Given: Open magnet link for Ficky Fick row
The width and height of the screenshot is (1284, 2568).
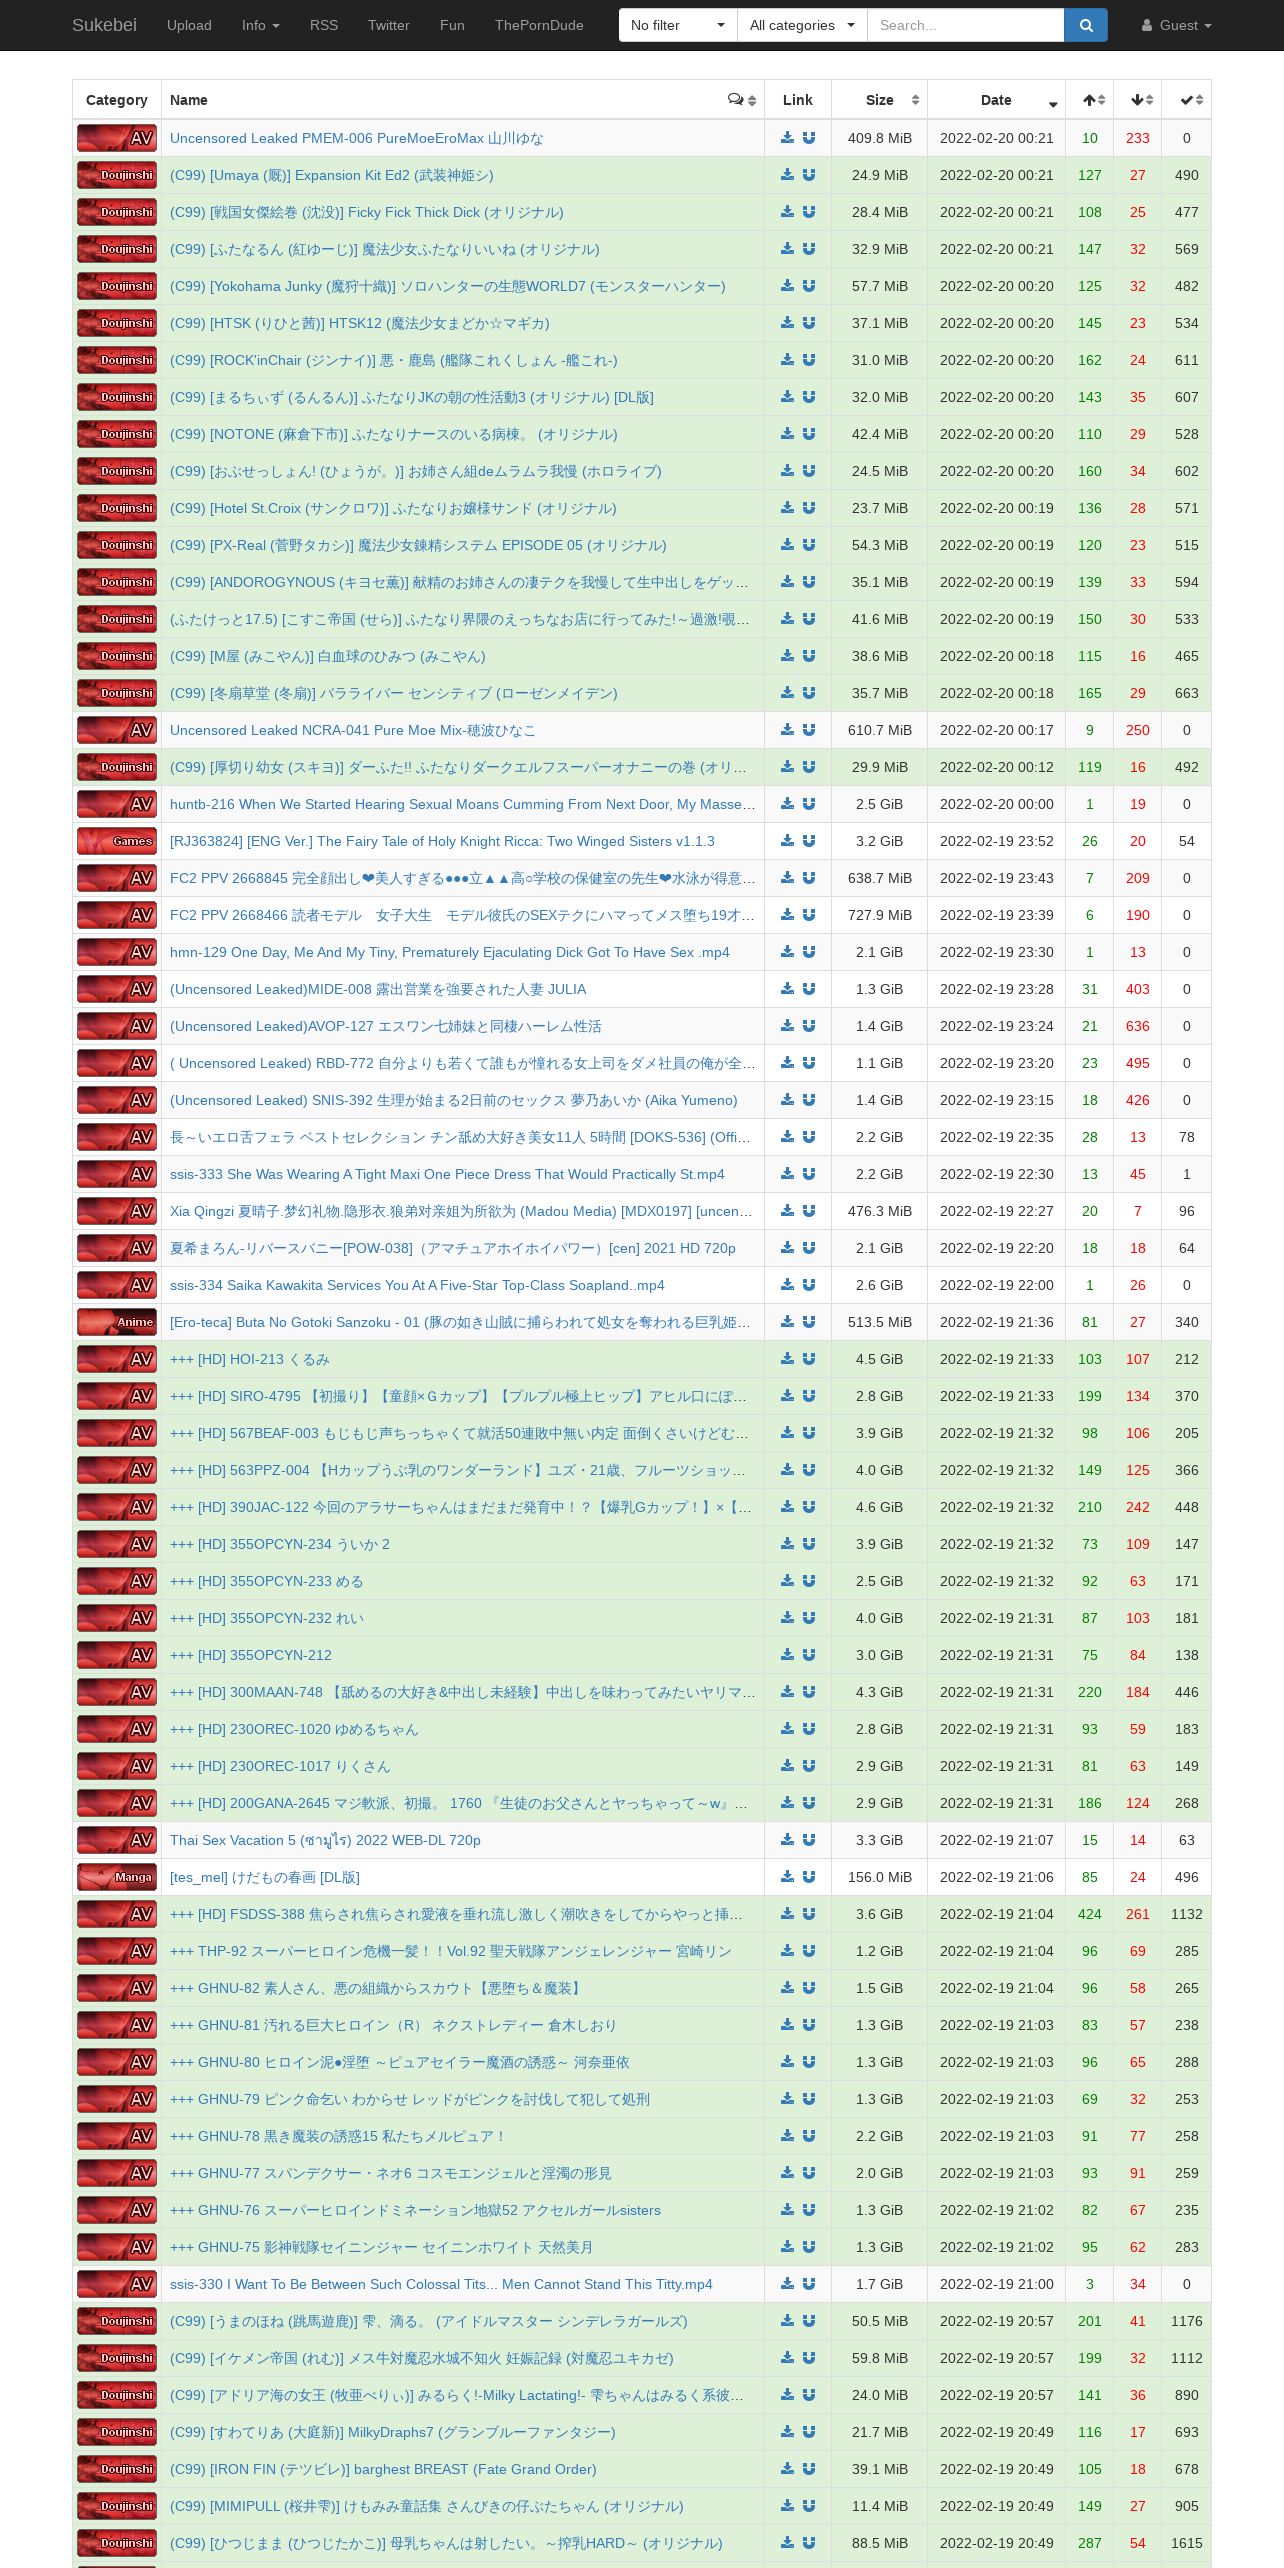Looking at the screenshot, I should (x=809, y=212).
